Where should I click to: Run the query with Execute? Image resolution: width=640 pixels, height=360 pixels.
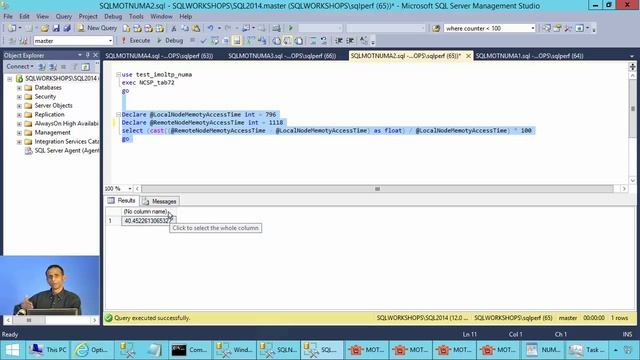(x=136, y=40)
